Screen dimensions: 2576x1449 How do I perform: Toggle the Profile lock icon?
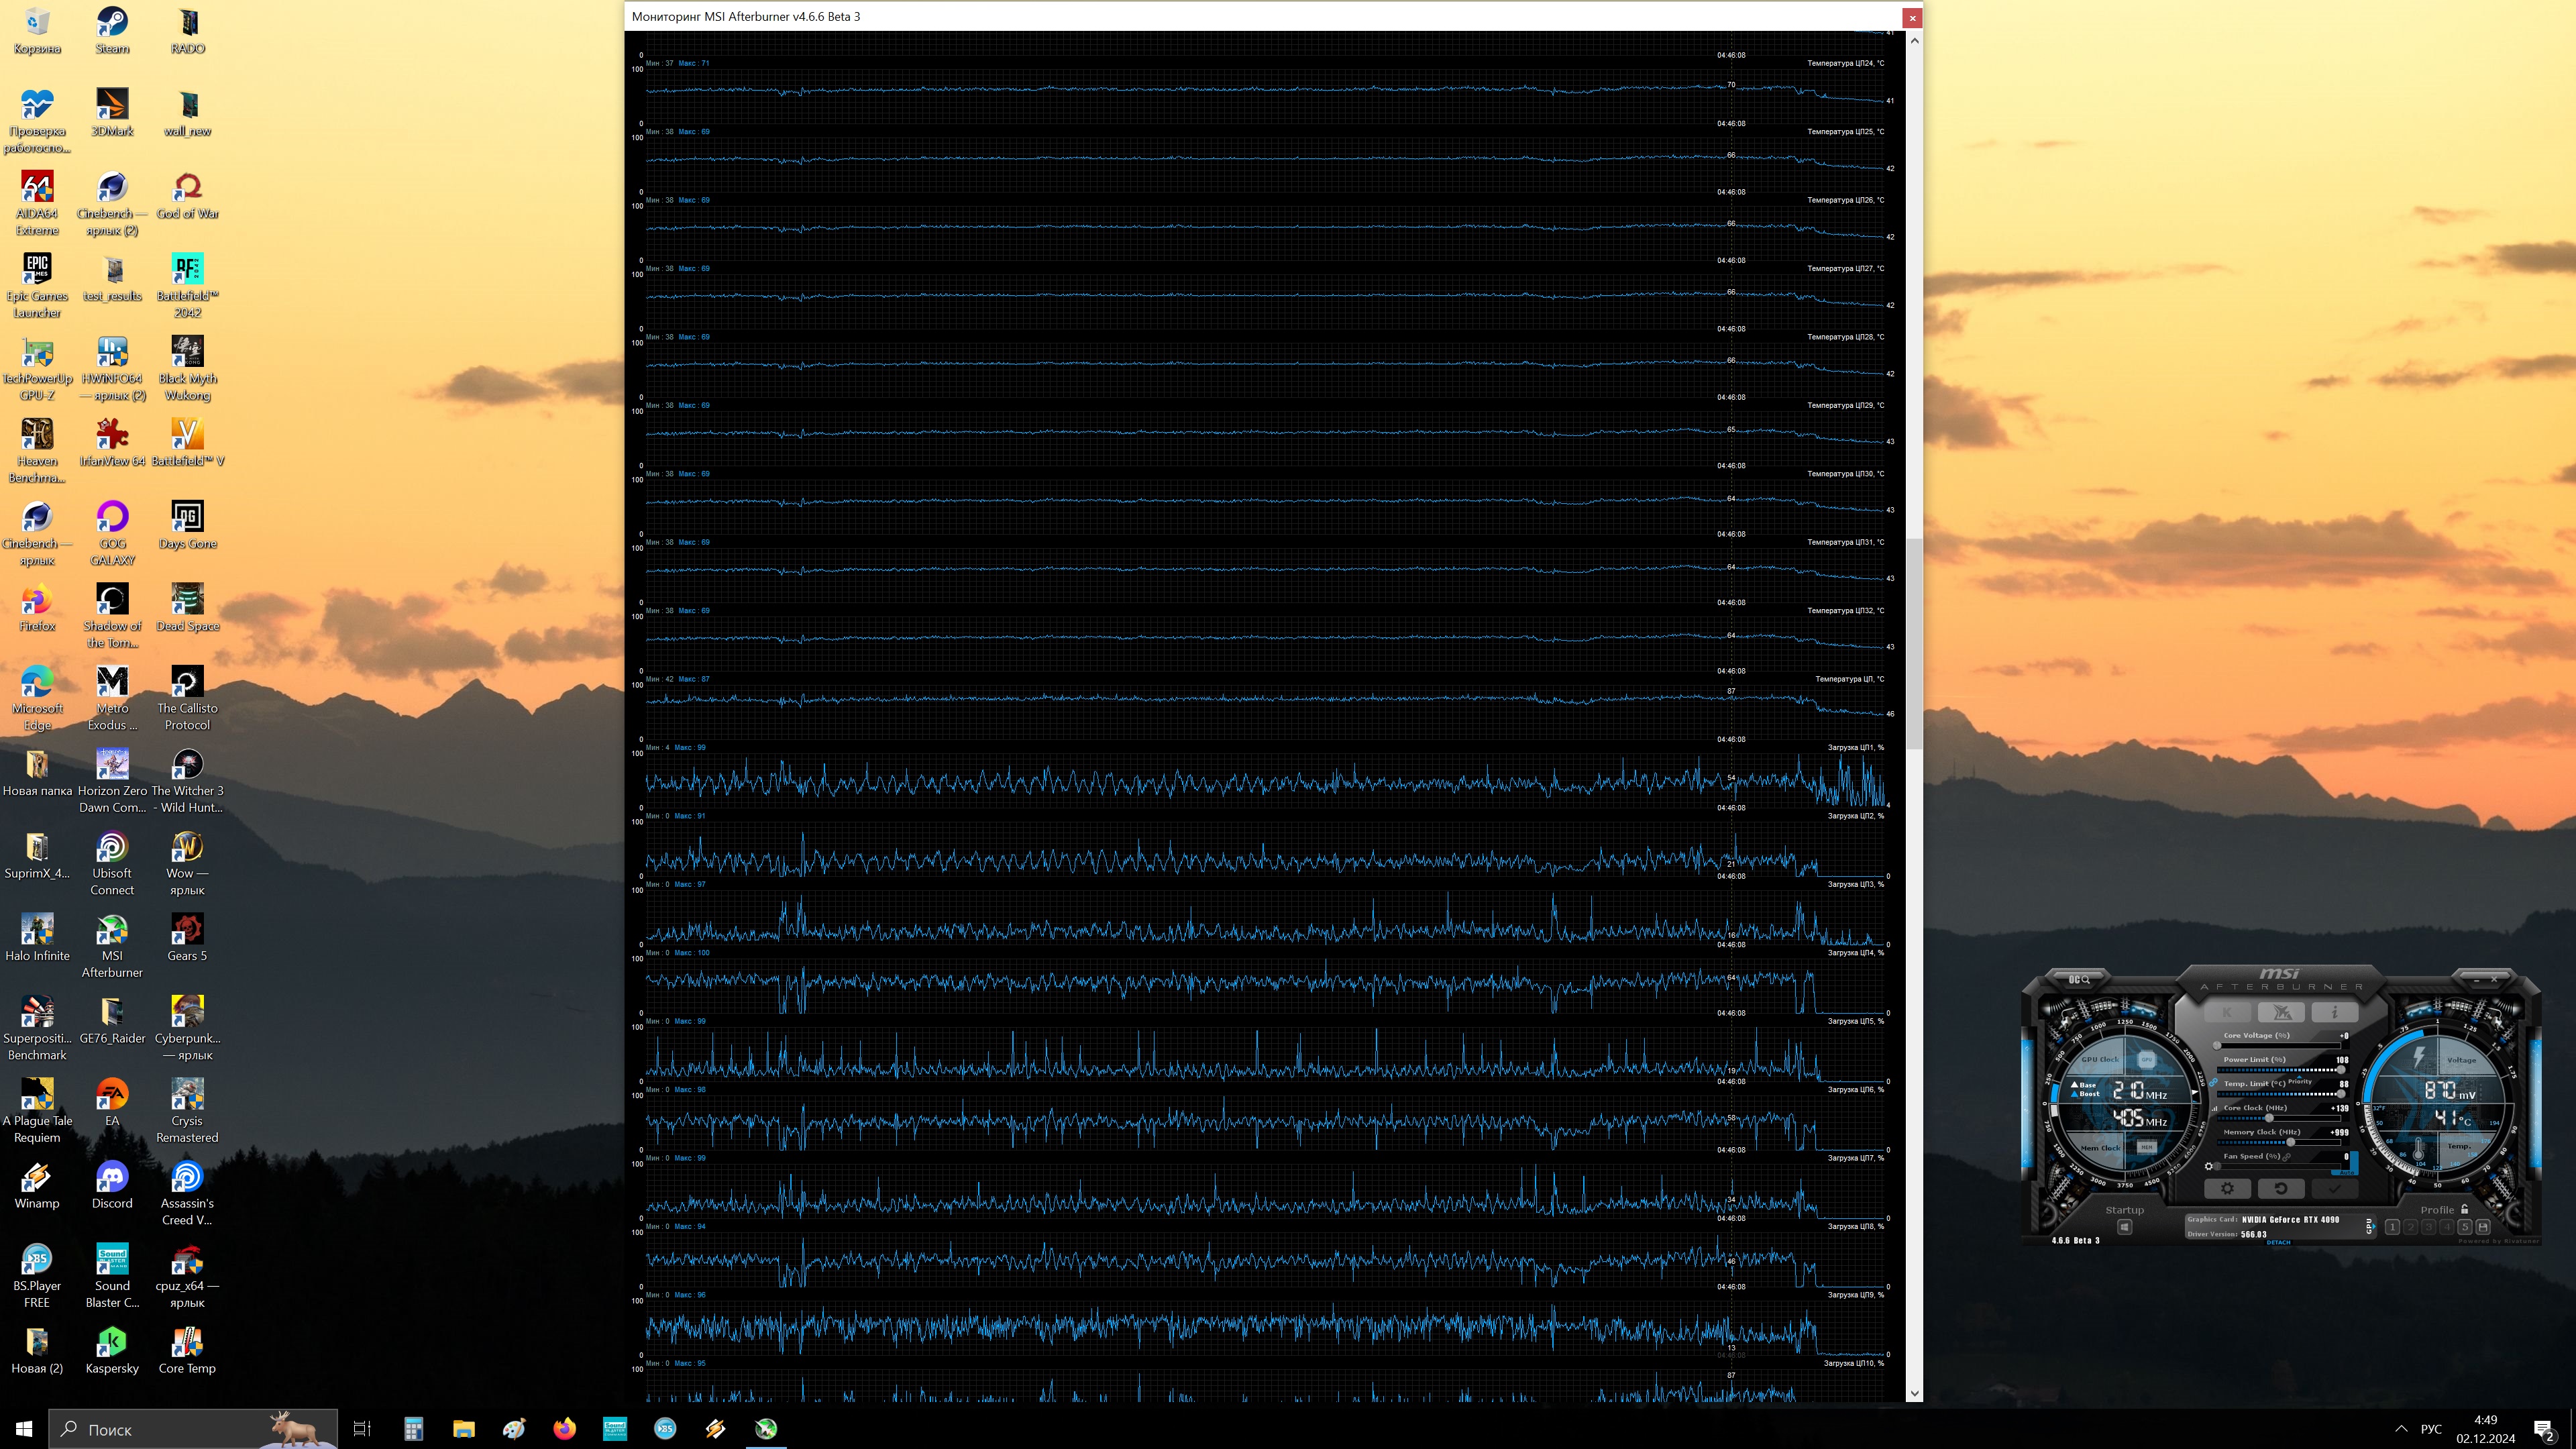2464,1209
